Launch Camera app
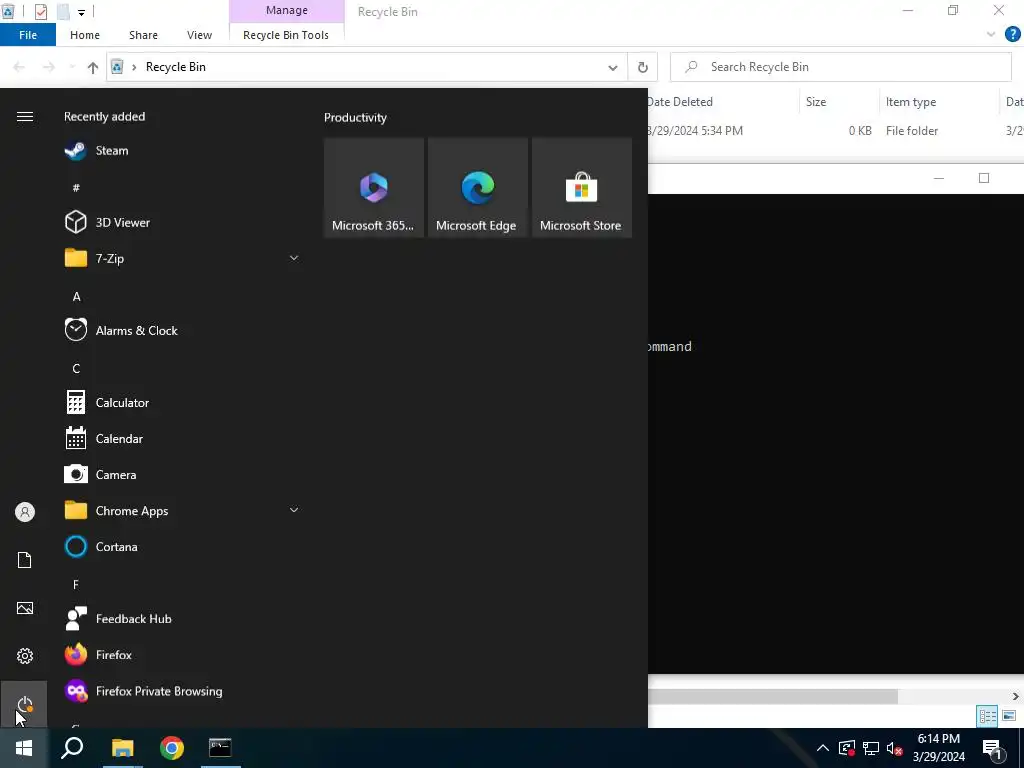 coord(182,475)
